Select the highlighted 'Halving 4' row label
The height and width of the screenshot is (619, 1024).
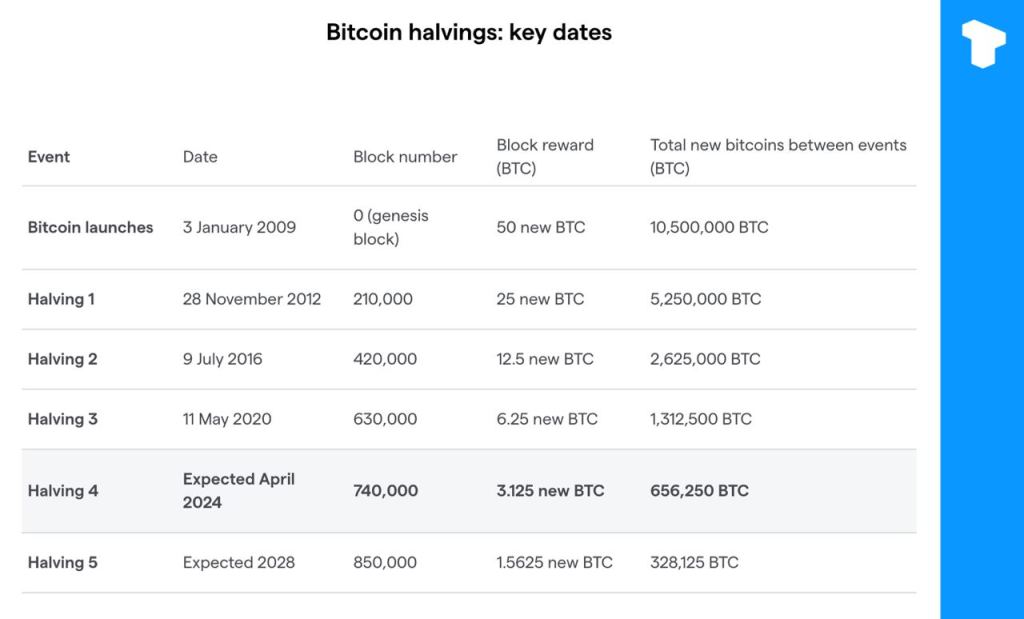click(62, 491)
